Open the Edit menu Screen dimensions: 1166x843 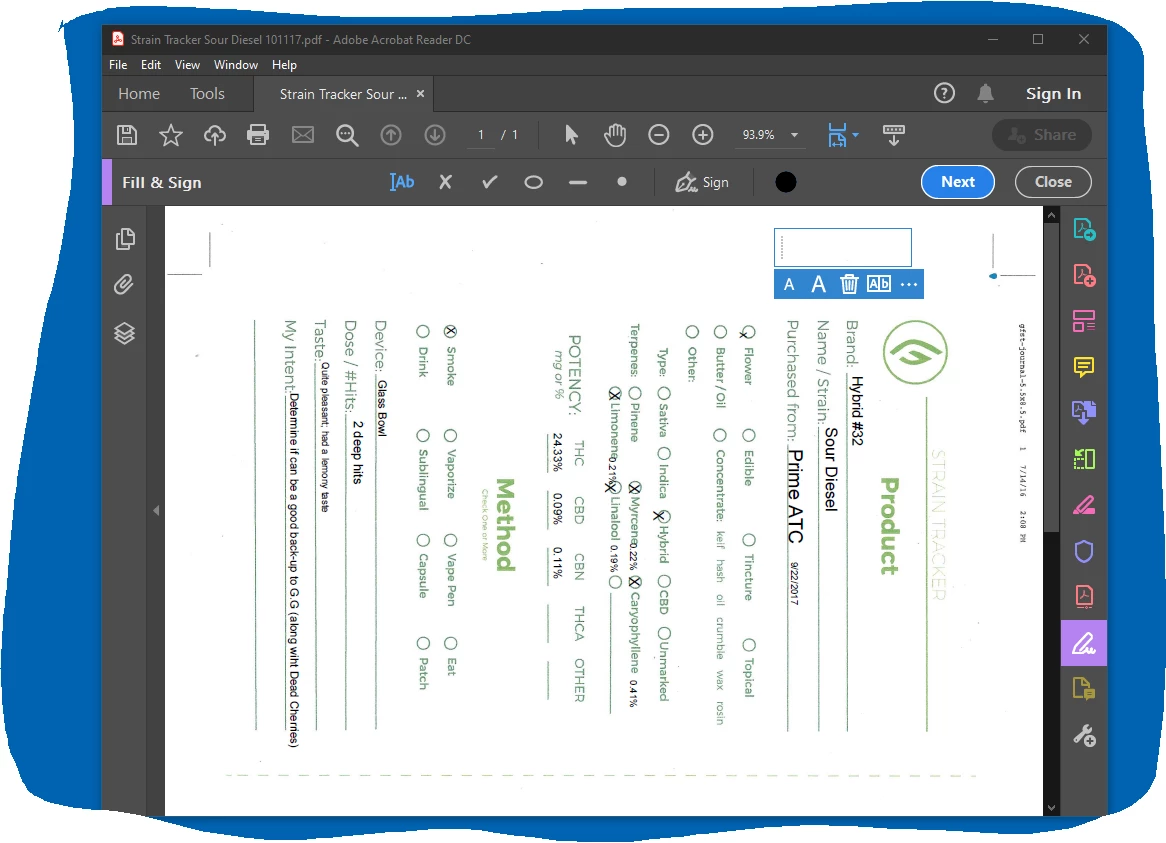pyautogui.click(x=151, y=65)
